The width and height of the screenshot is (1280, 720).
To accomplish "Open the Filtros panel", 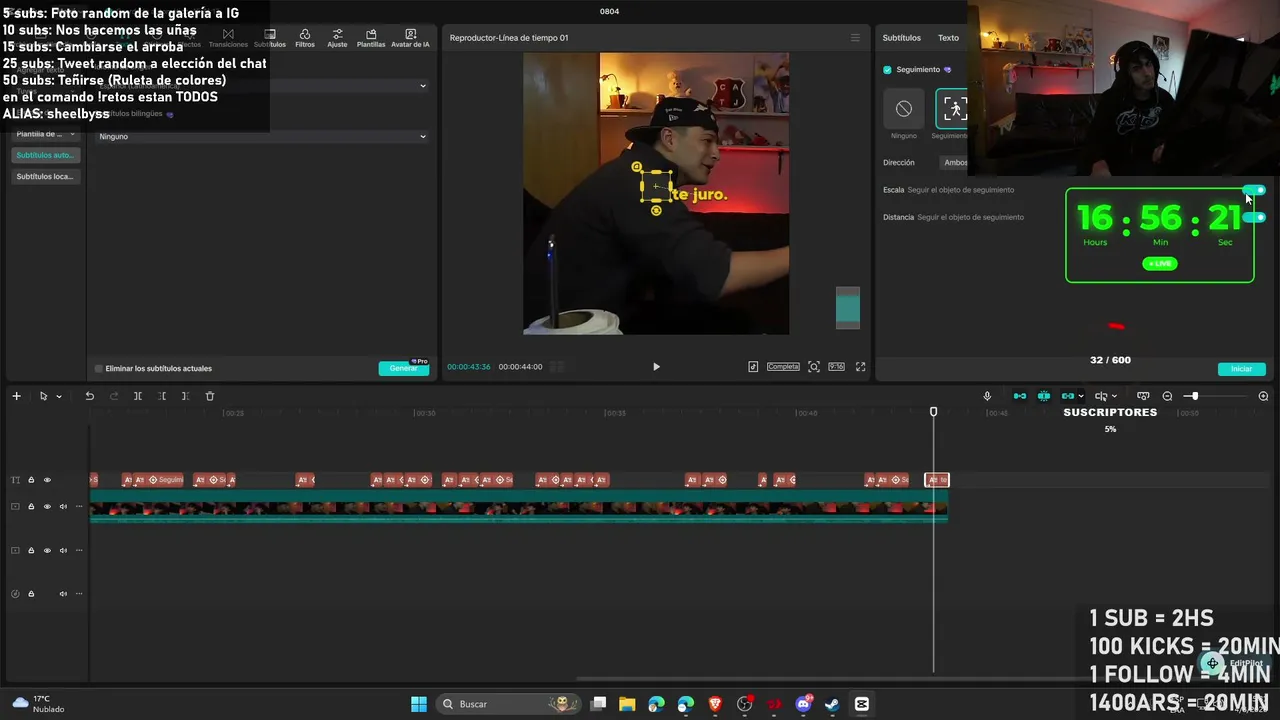I will click(305, 38).
